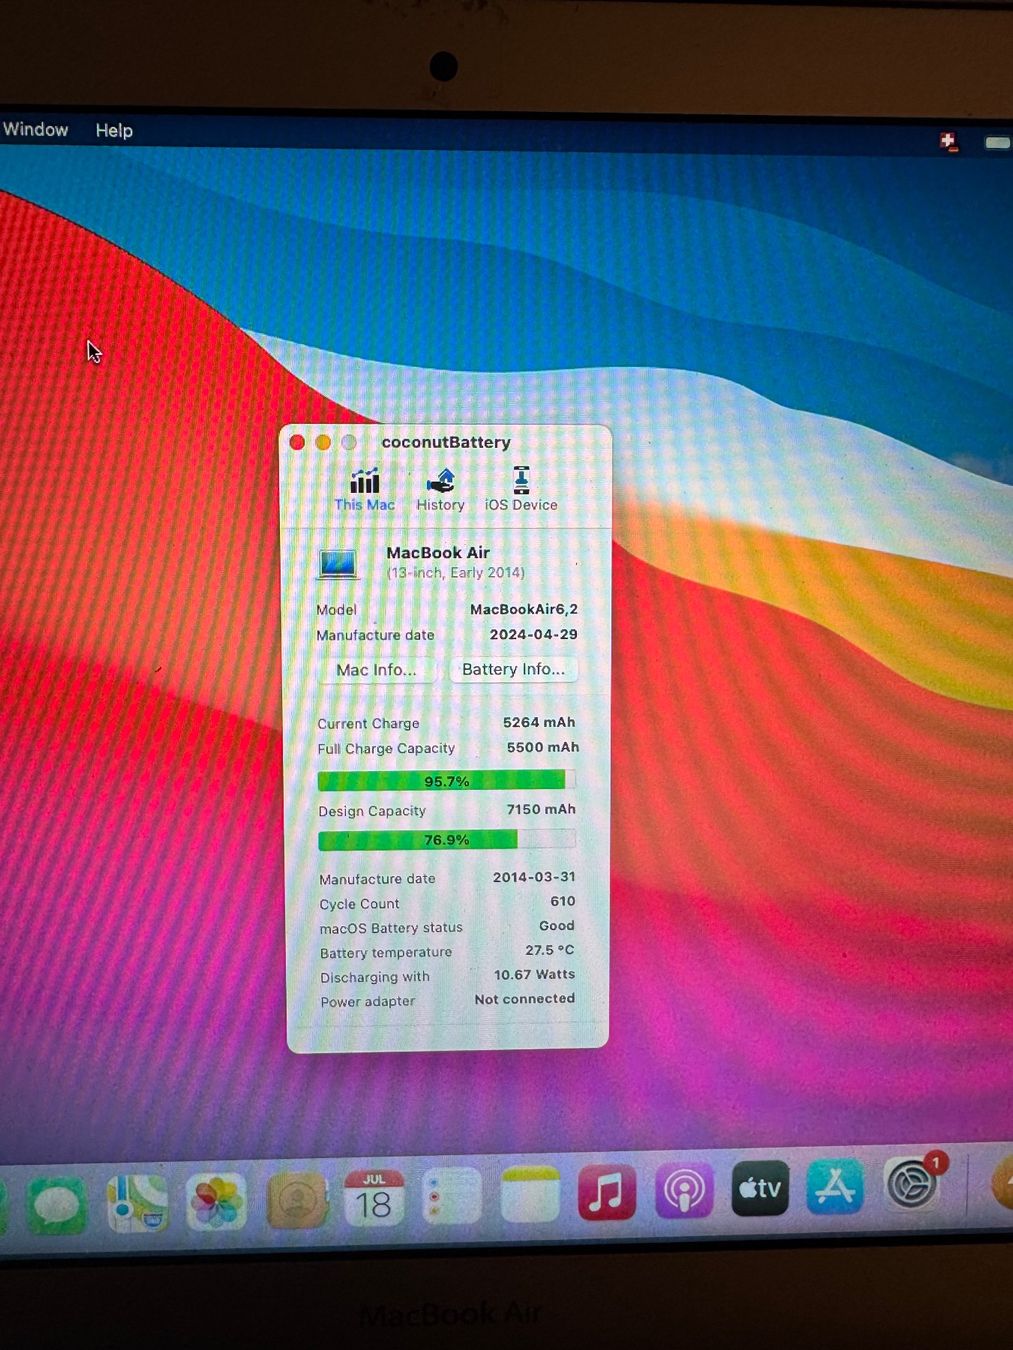Launch the Music app
Viewport: 1013px width, 1350px height.
click(x=606, y=1192)
